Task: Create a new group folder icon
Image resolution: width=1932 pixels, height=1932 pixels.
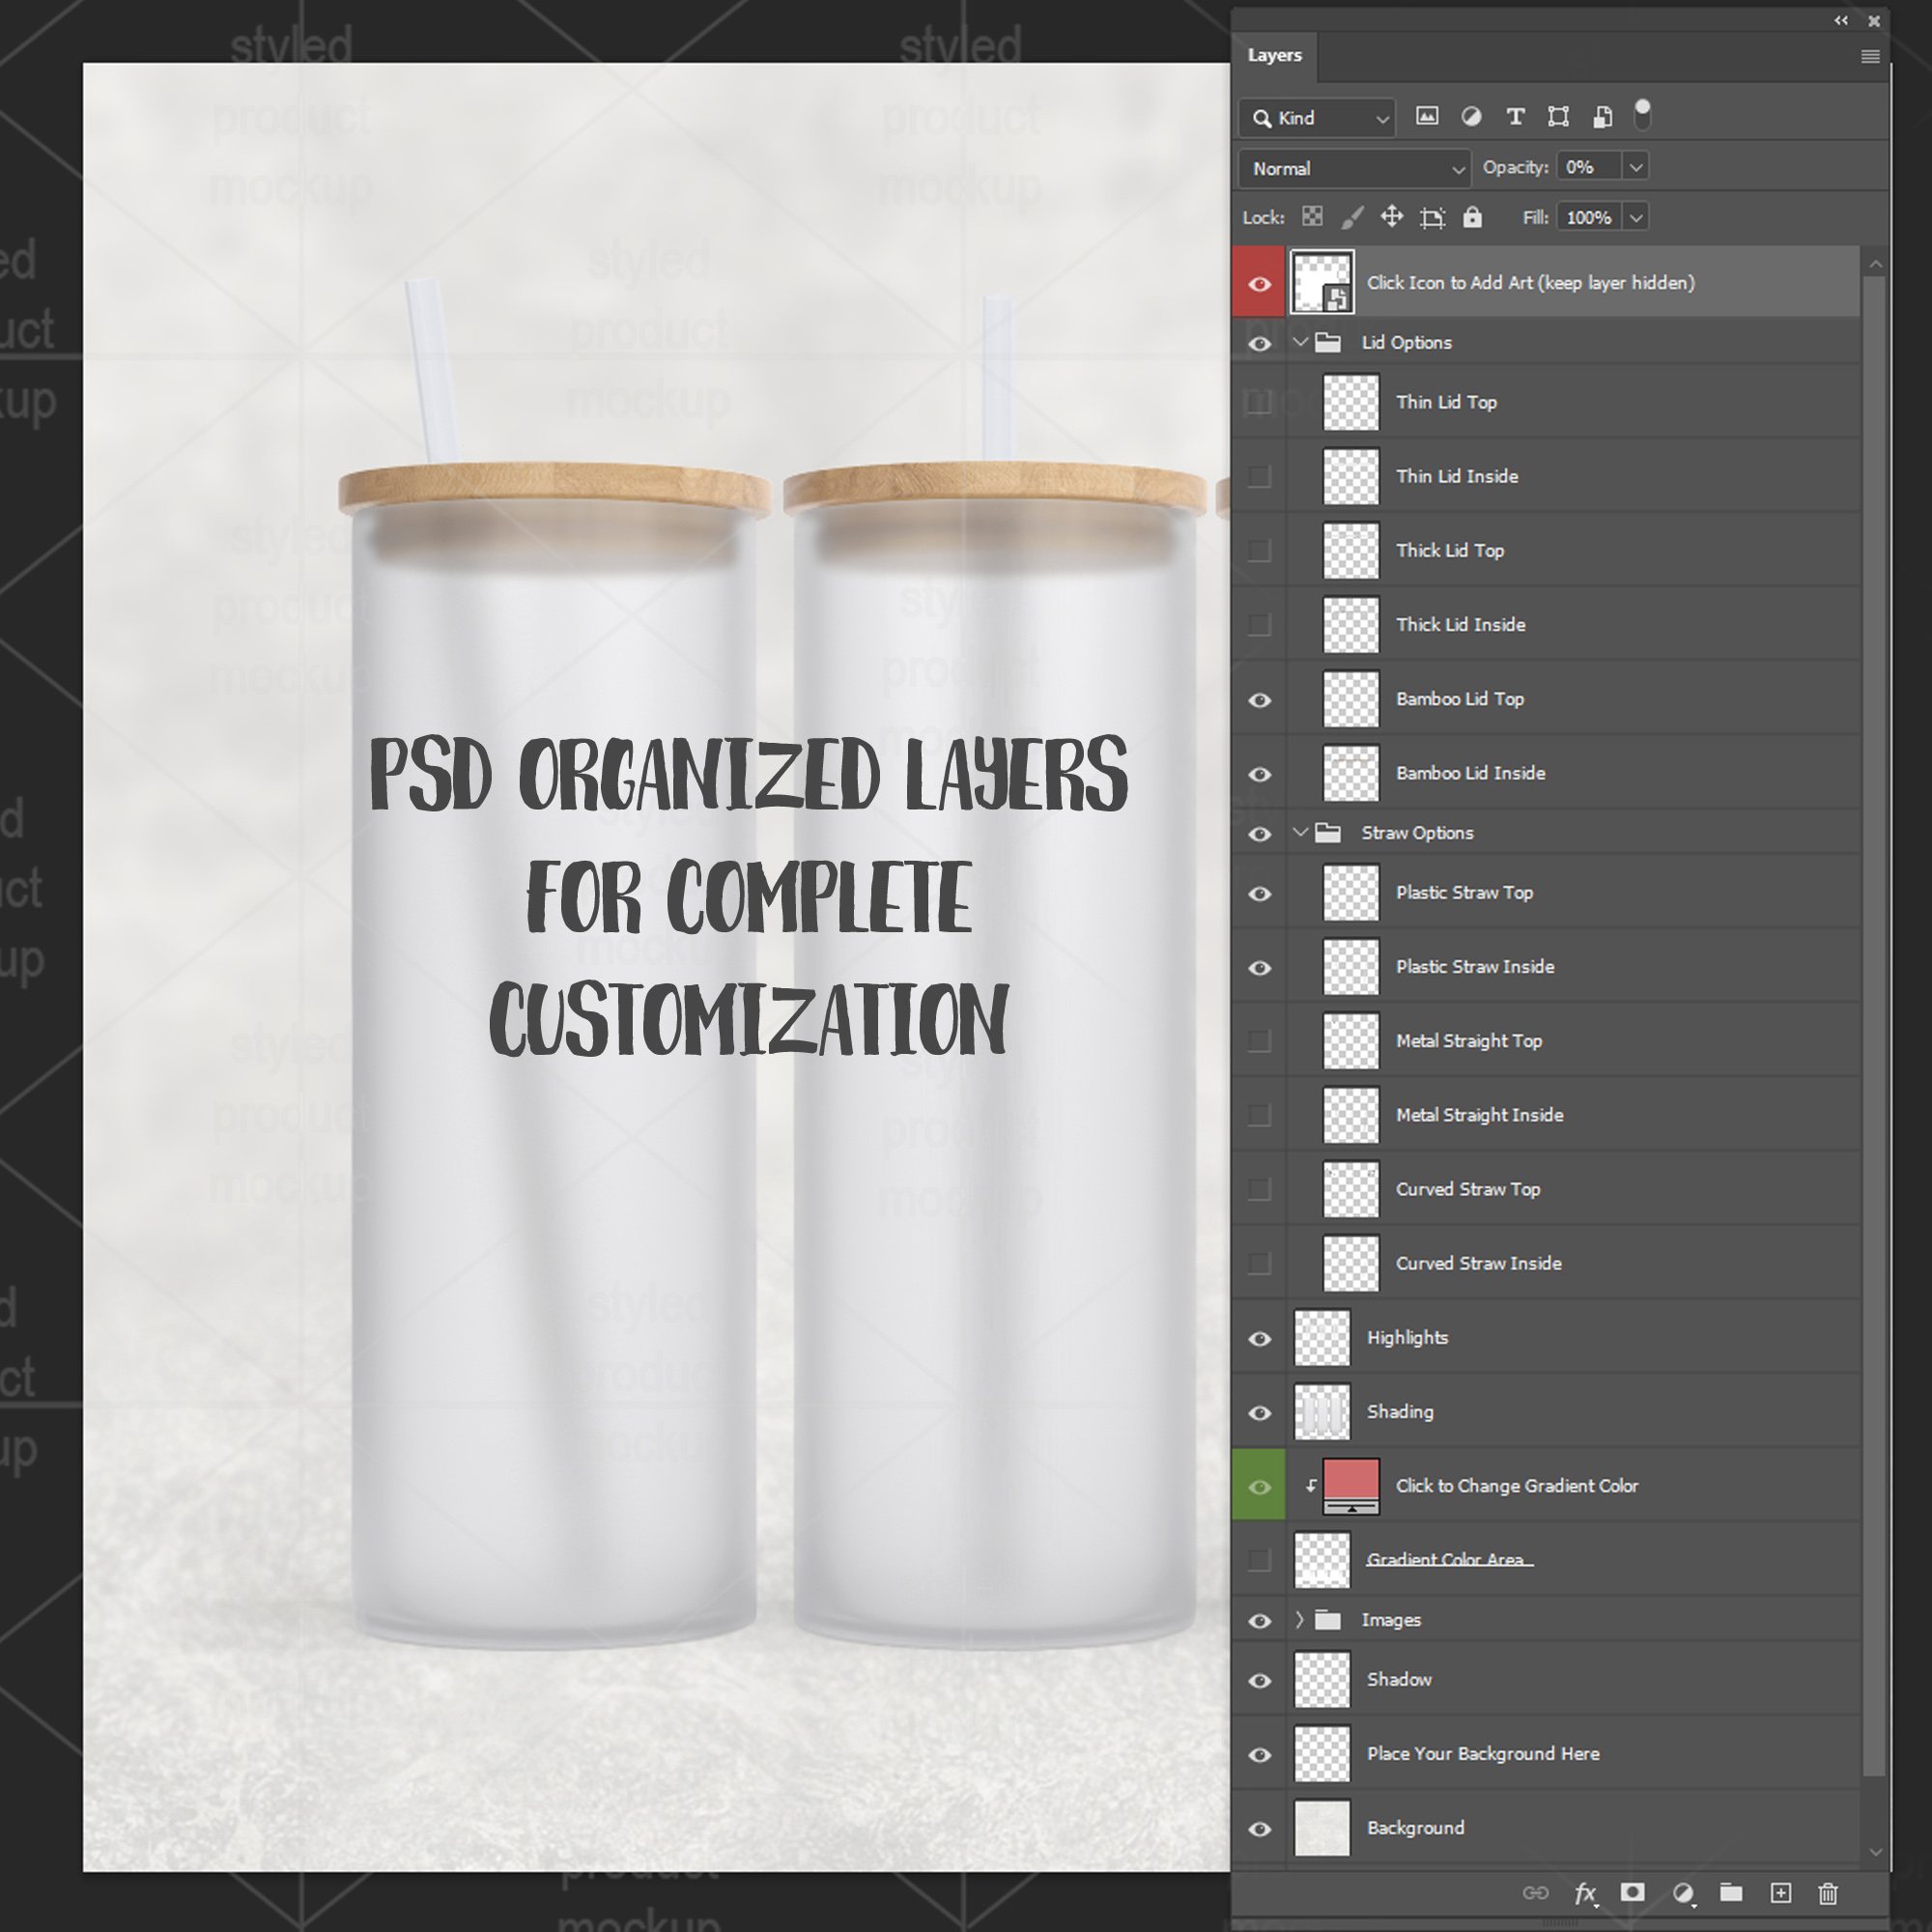Action: 1731,1892
